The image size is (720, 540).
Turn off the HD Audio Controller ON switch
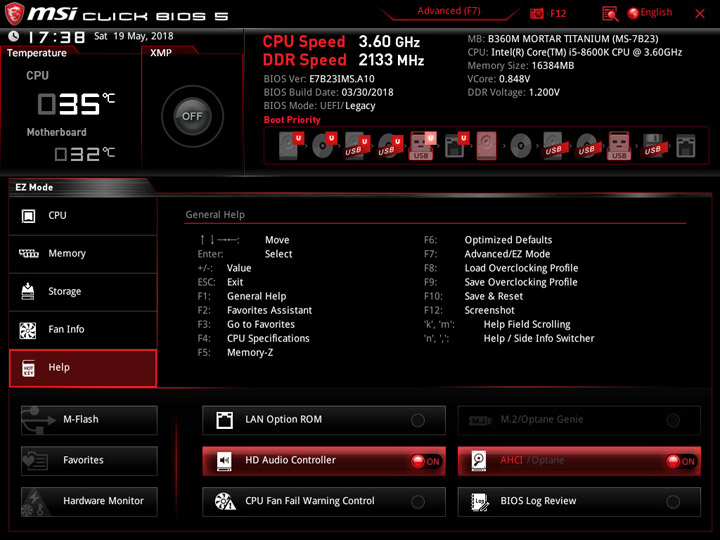(426, 461)
